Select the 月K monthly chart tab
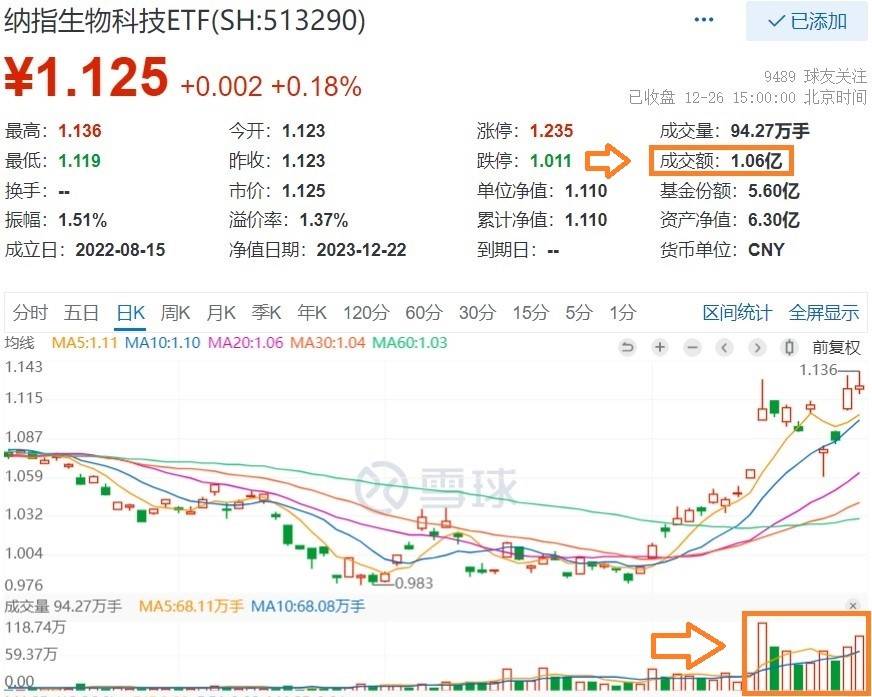The height and width of the screenshot is (697, 872). 221,313
